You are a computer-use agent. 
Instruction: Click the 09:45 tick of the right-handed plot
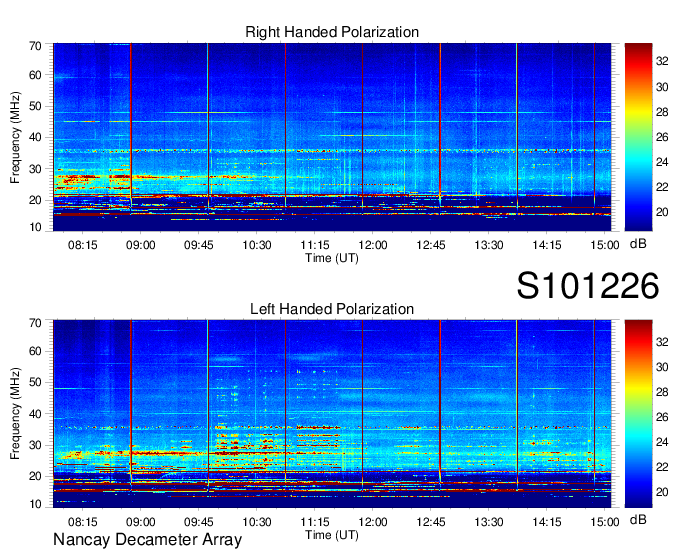pos(199,245)
